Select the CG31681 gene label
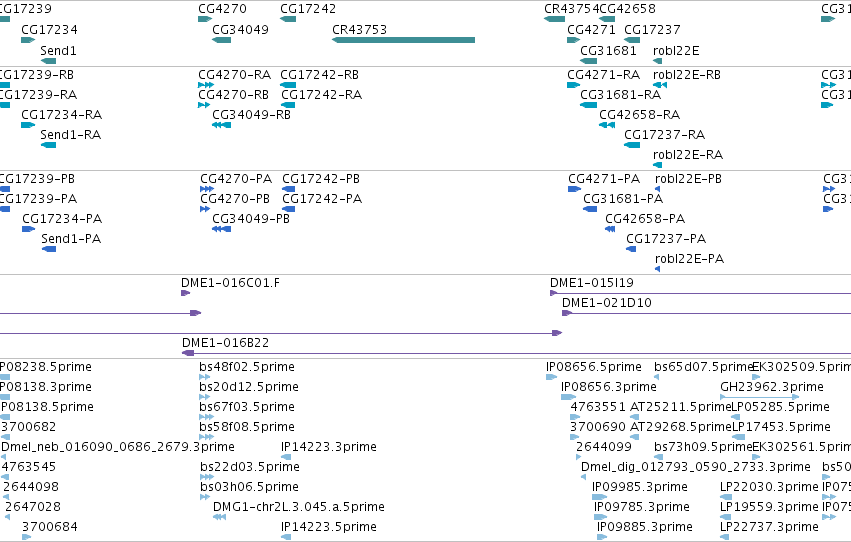This screenshot has width=851, height=542. coord(608,51)
